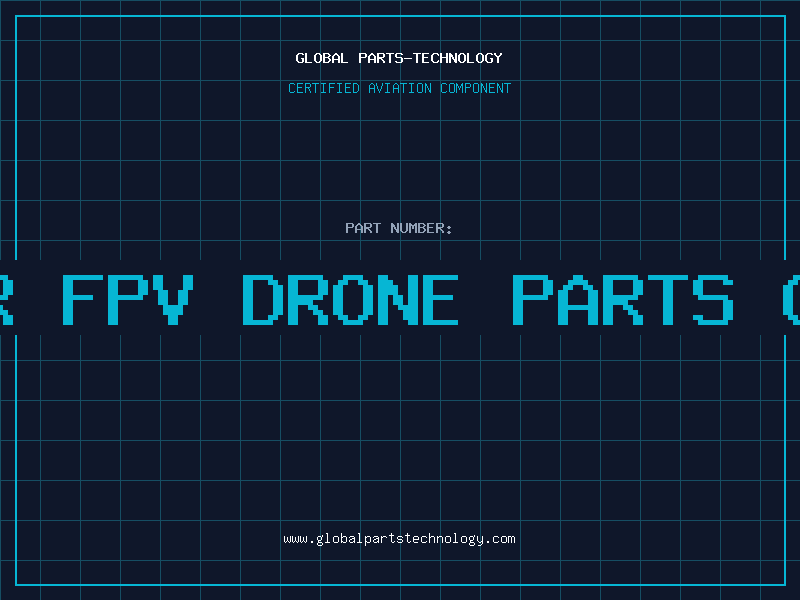
Task: Click the word CERTIFIED in the subtitle
Action: coord(323,88)
